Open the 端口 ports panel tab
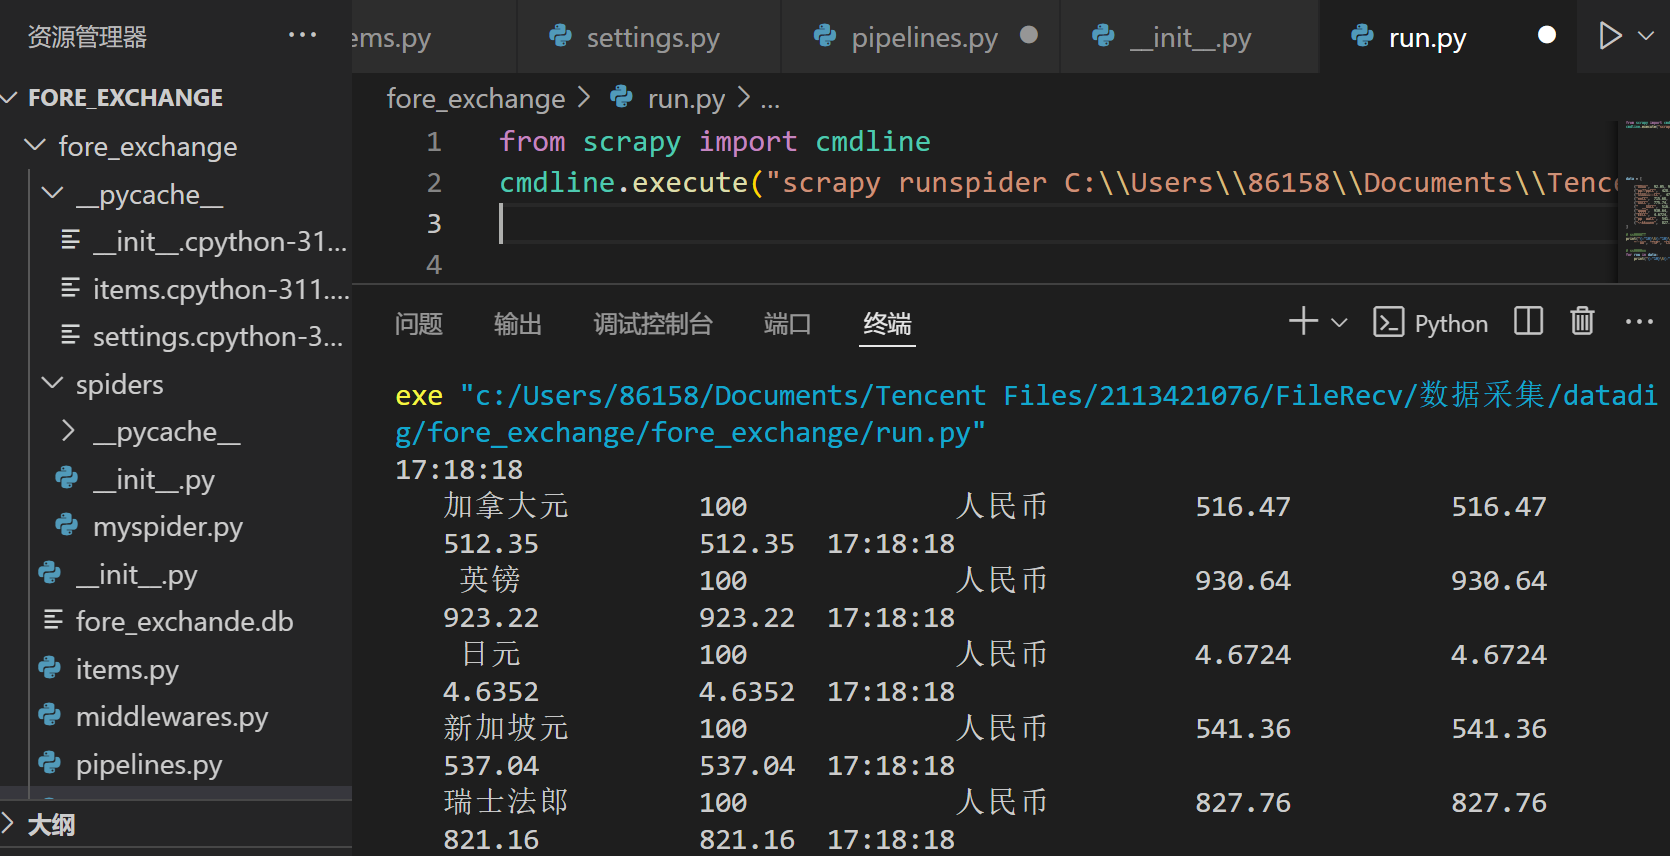Viewport: 1670px width, 856px height. coord(787,324)
